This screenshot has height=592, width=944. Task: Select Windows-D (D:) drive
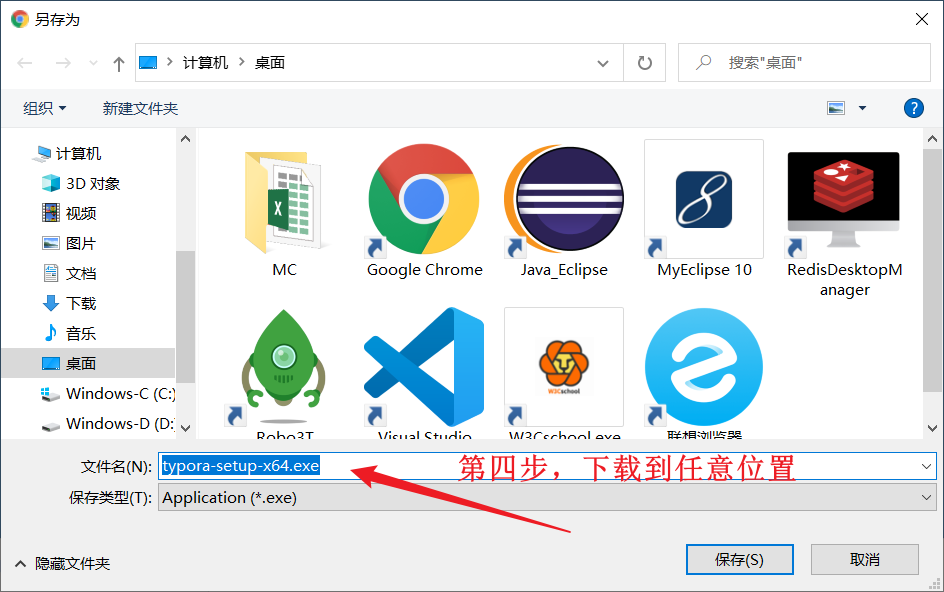point(108,424)
